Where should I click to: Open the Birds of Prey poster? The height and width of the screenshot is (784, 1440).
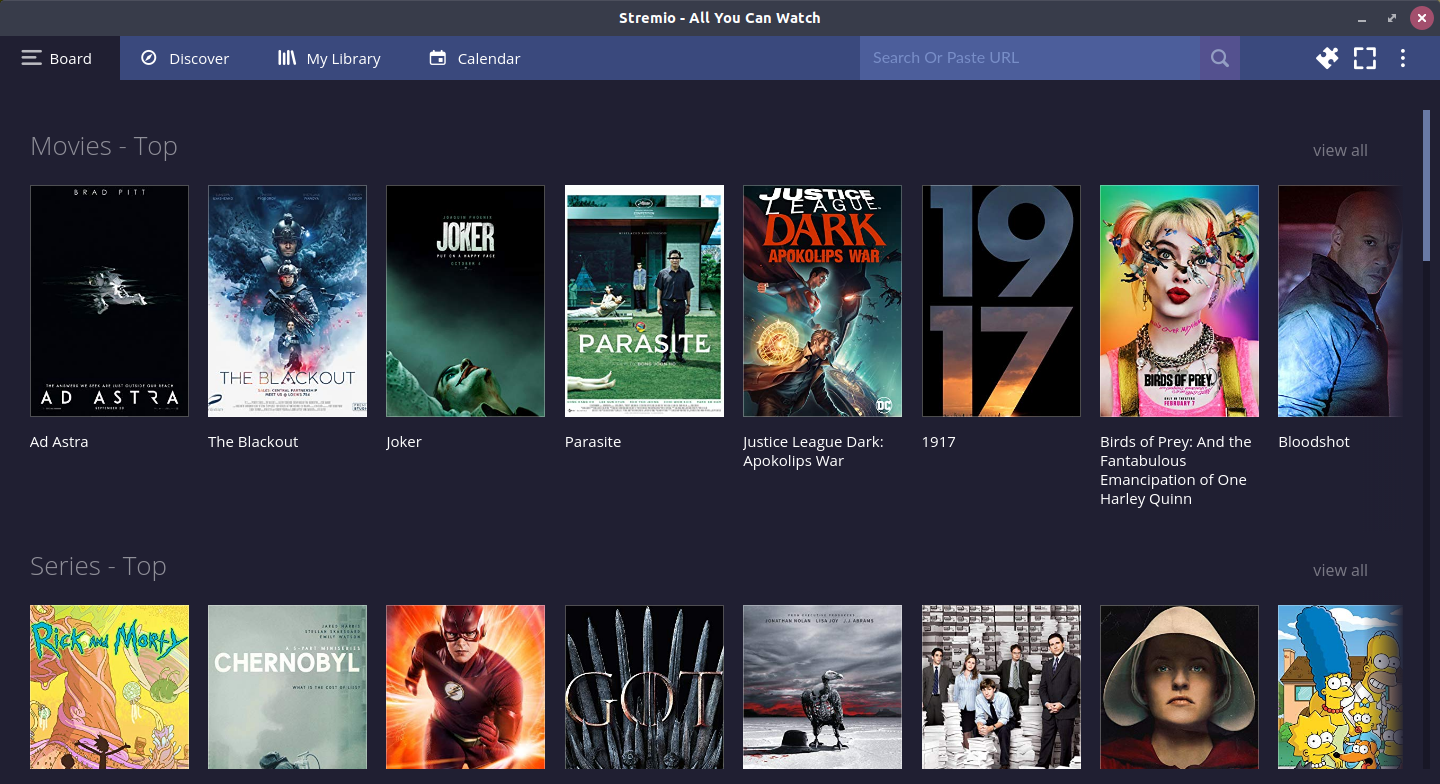tap(1179, 301)
